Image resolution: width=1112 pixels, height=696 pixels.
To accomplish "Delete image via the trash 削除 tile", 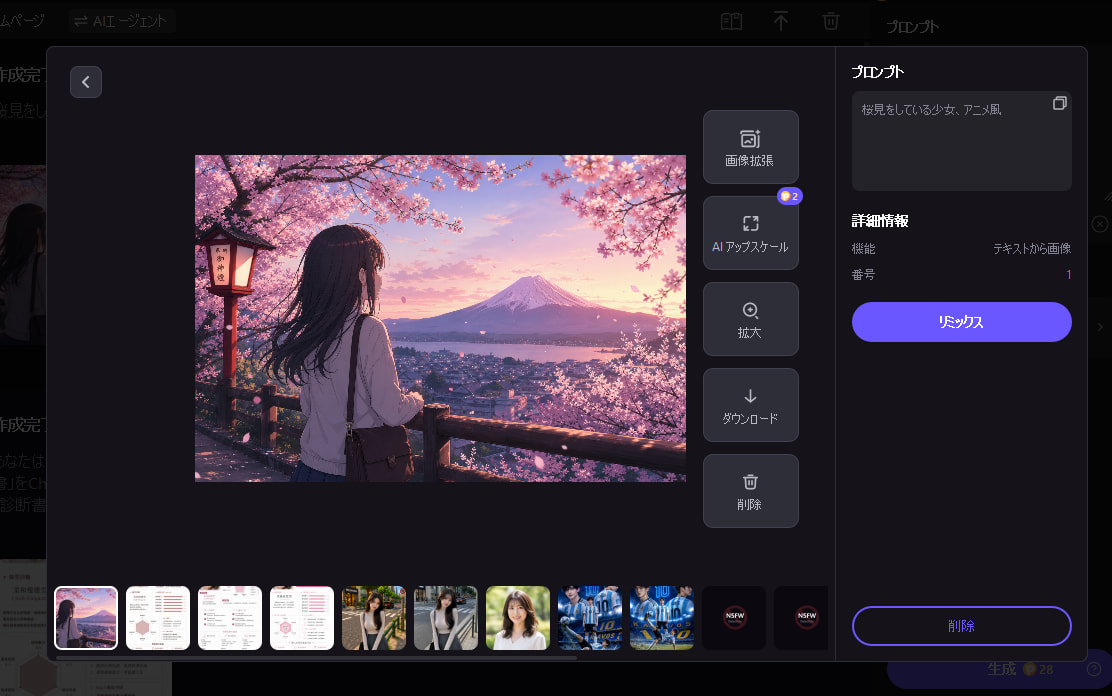I will coord(750,491).
